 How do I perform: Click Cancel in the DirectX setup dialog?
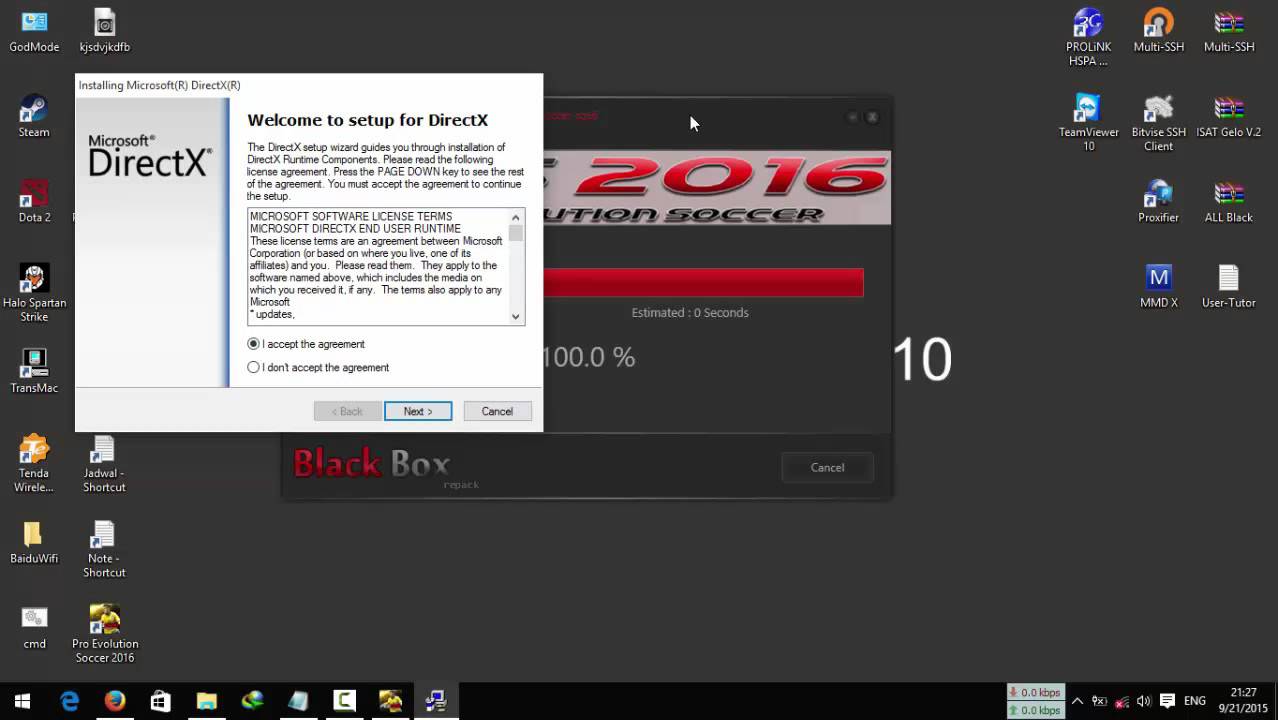click(x=497, y=411)
